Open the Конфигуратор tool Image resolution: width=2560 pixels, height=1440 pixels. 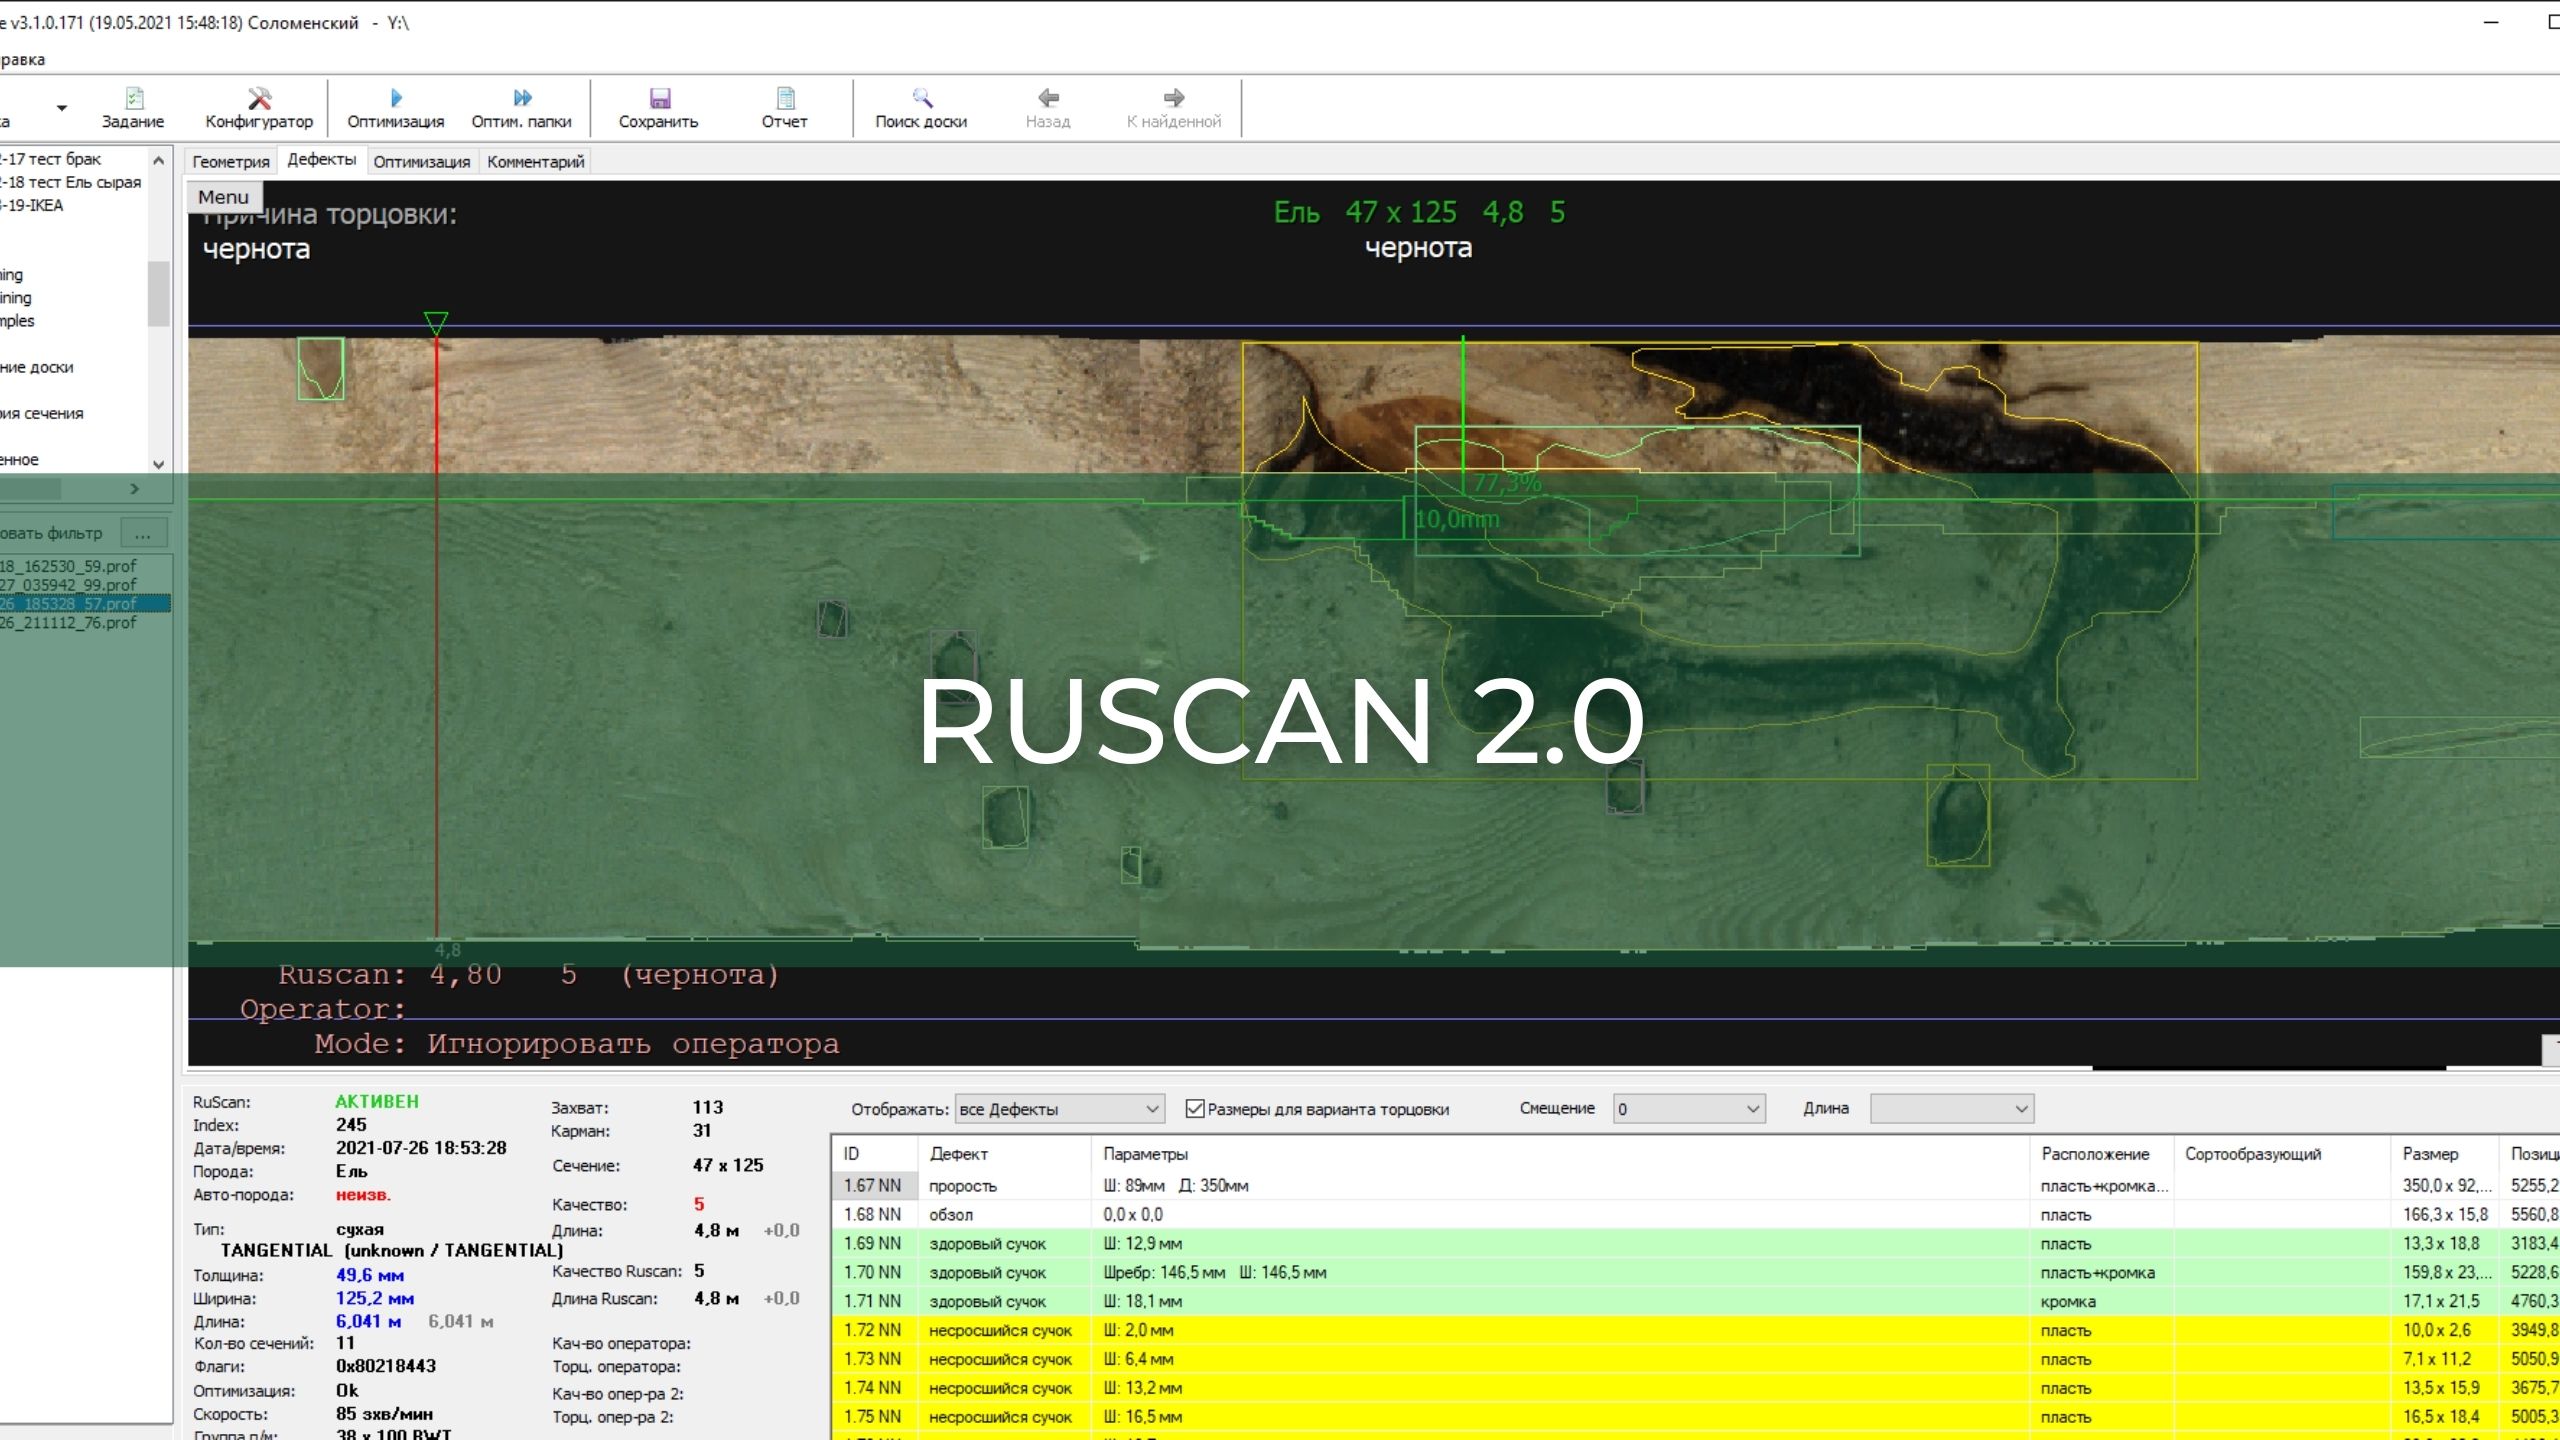[258, 107]
